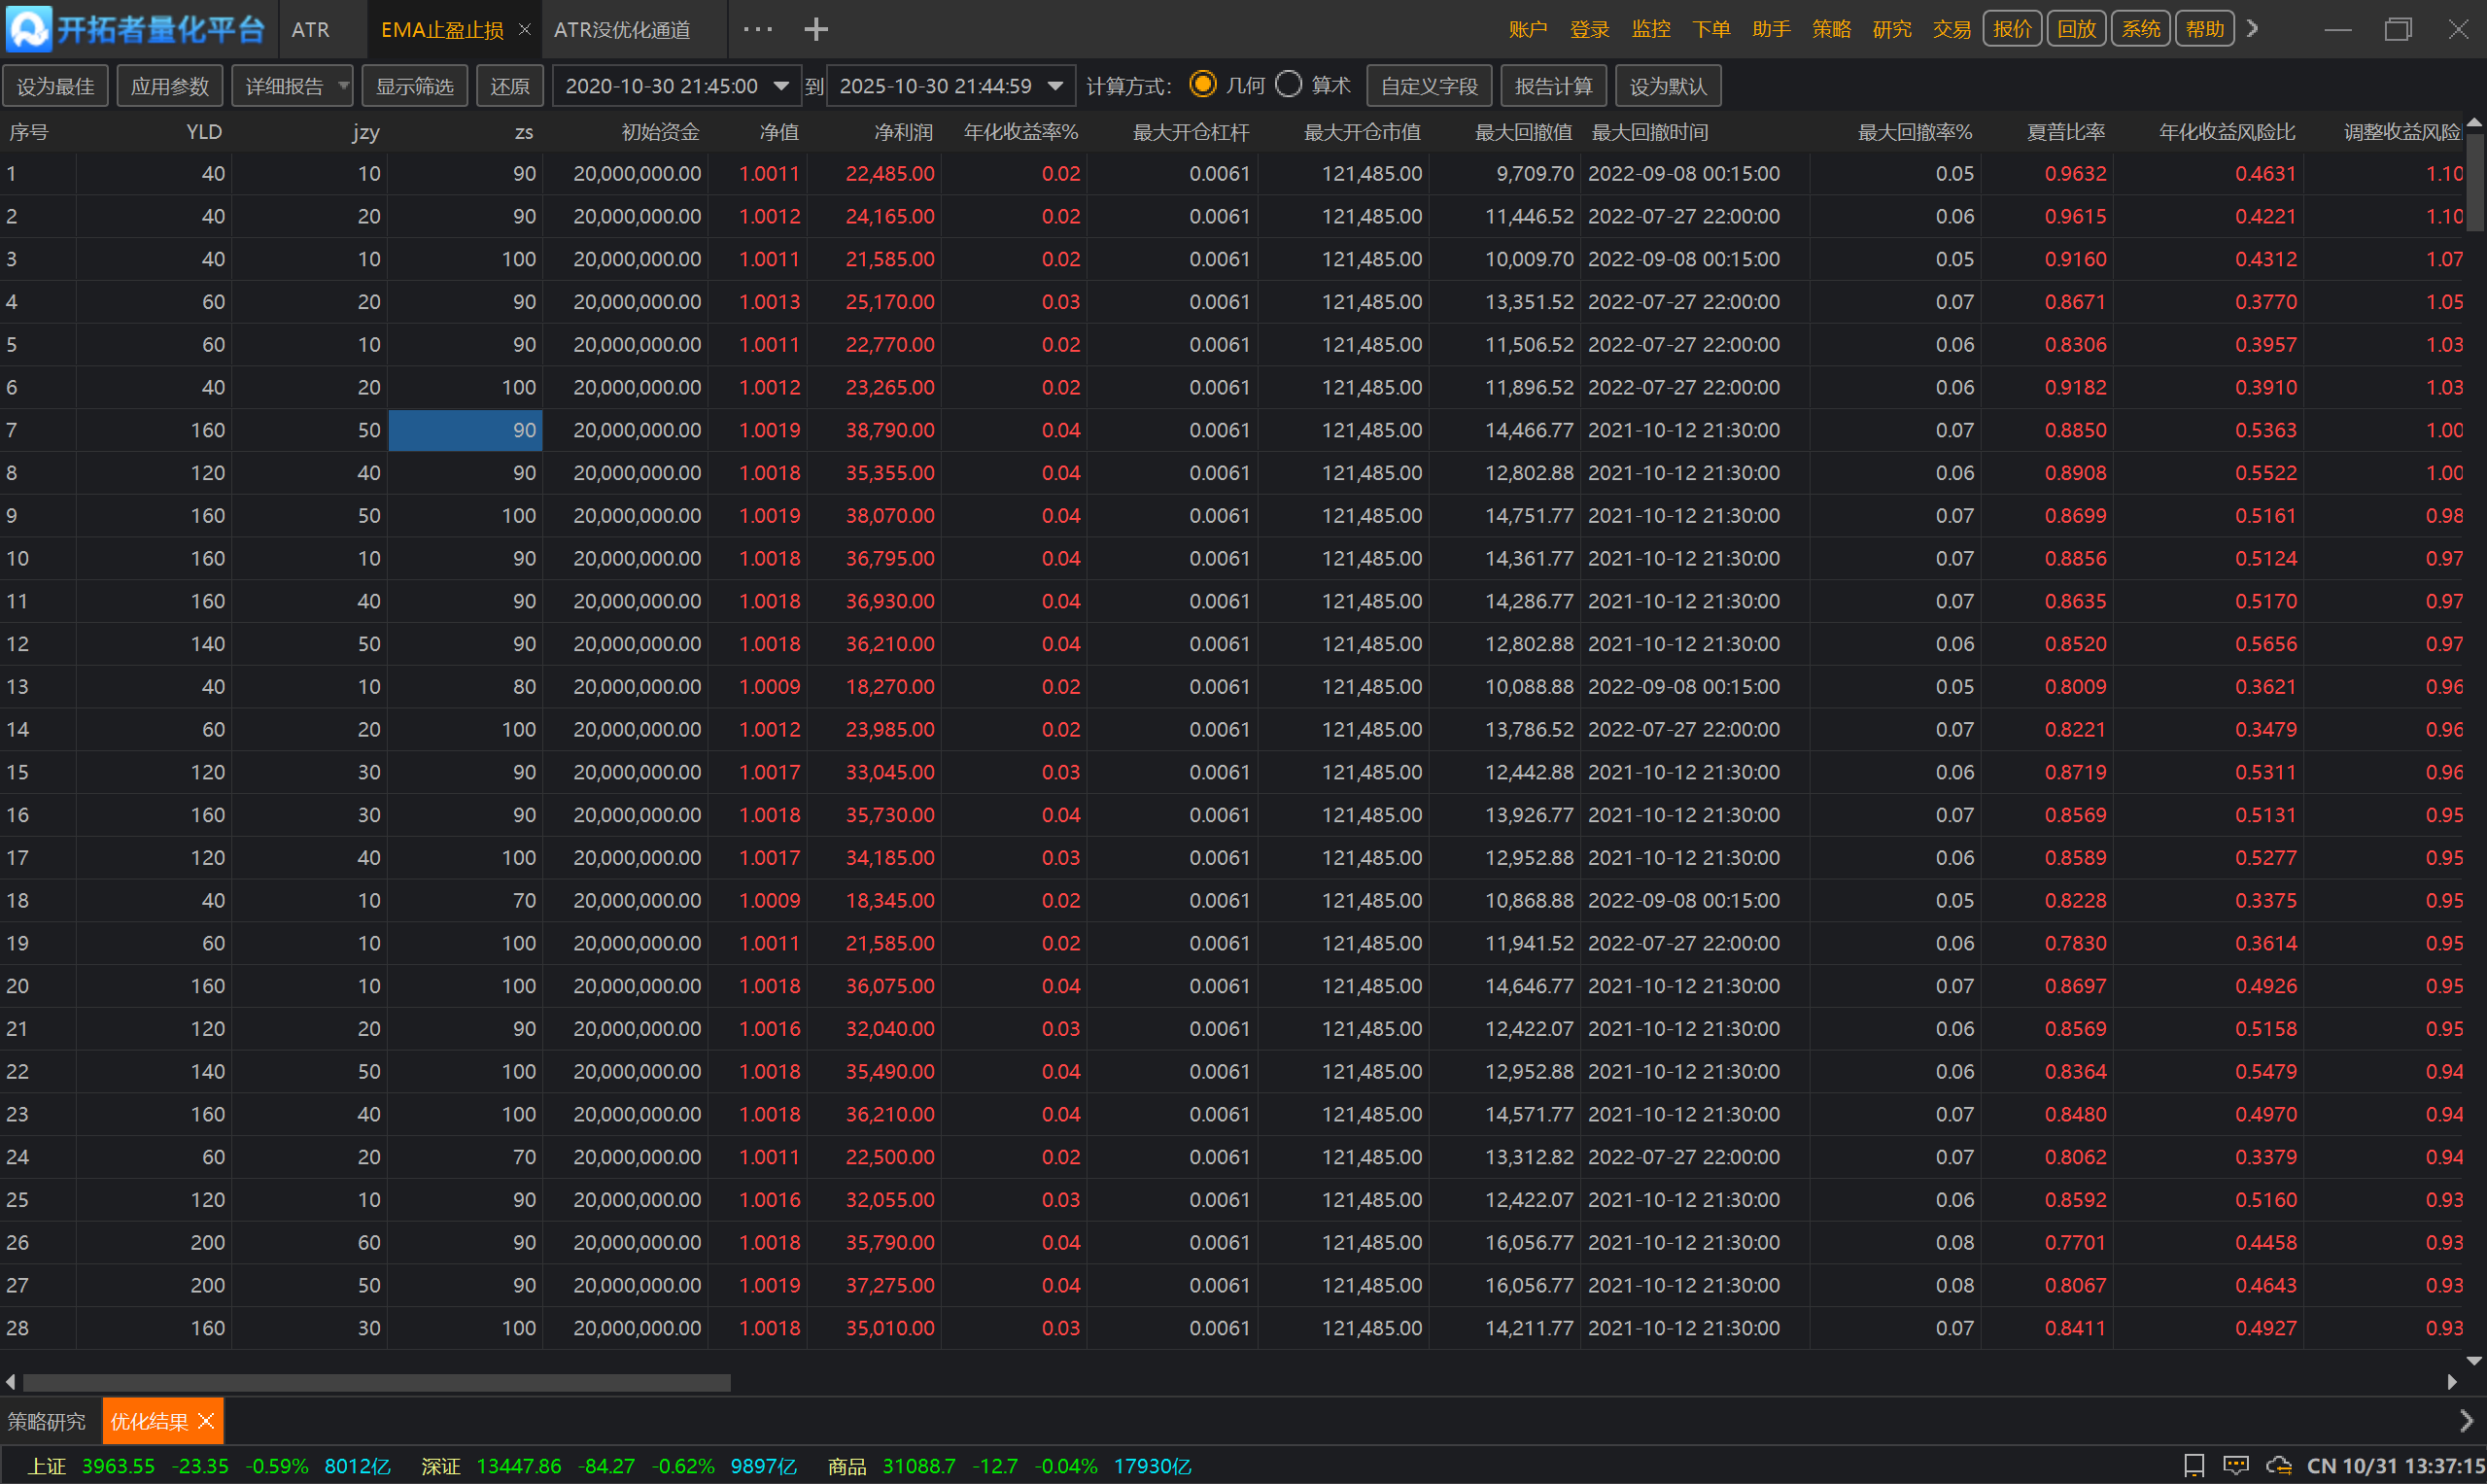Close the EMA止盈止损 tab

tap(524, 30)
